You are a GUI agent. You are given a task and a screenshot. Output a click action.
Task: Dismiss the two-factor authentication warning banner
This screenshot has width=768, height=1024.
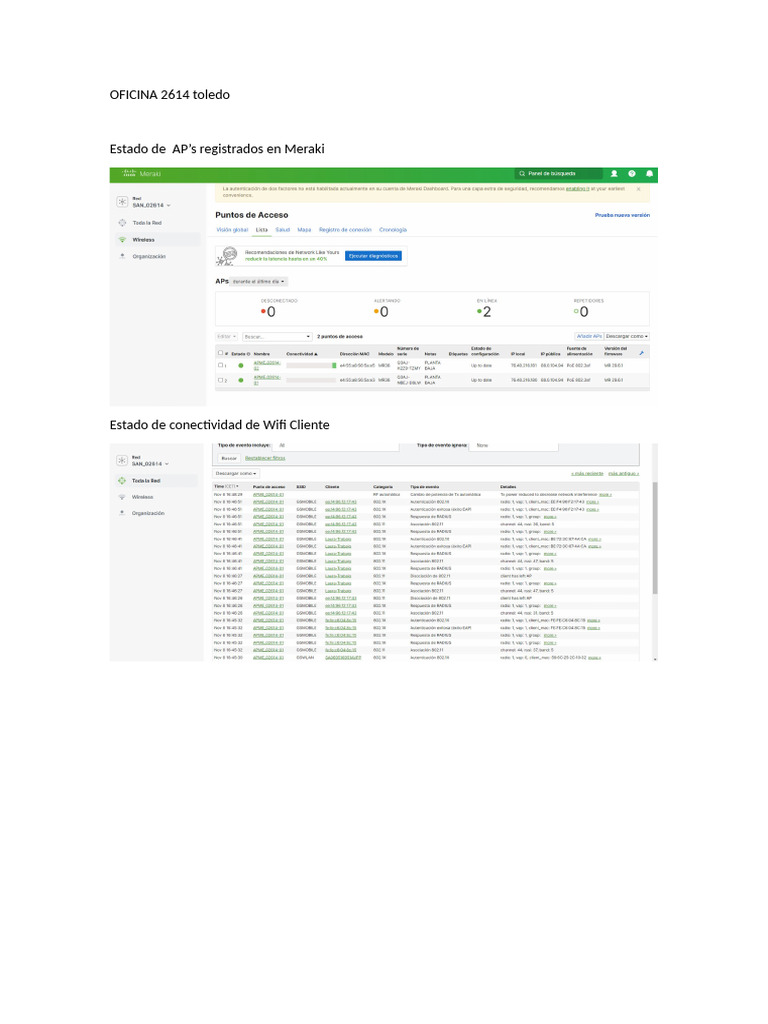click(x=638, y=186)
